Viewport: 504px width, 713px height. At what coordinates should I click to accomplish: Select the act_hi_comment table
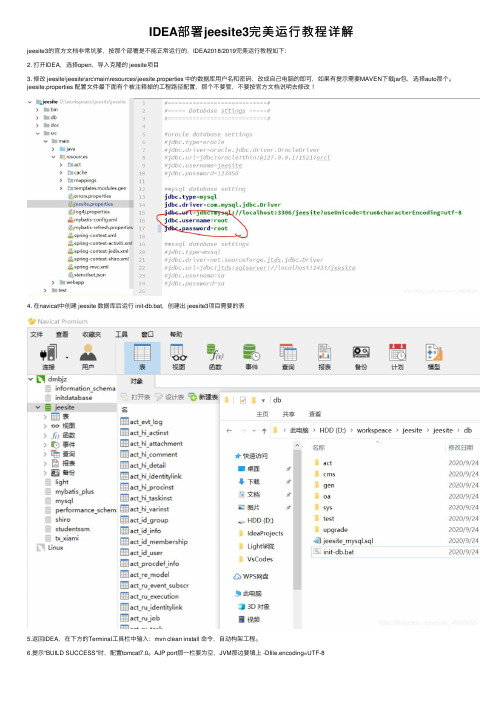pyautogui.click(x=149, y=454)
